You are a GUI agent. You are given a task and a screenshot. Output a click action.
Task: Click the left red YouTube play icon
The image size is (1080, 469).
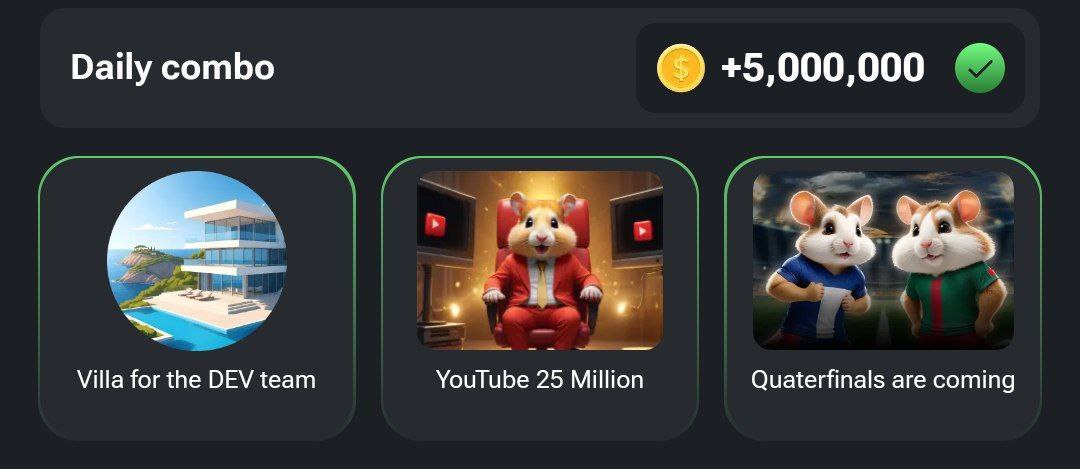coord(435,224)
